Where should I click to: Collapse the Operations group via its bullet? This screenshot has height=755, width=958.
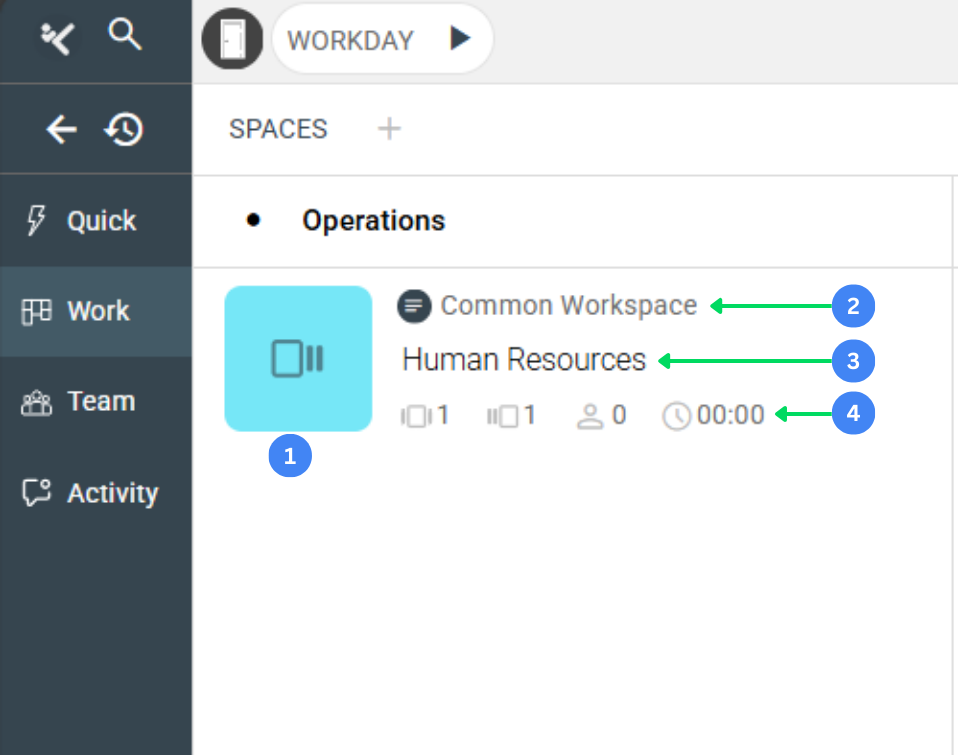pos(253,220)
